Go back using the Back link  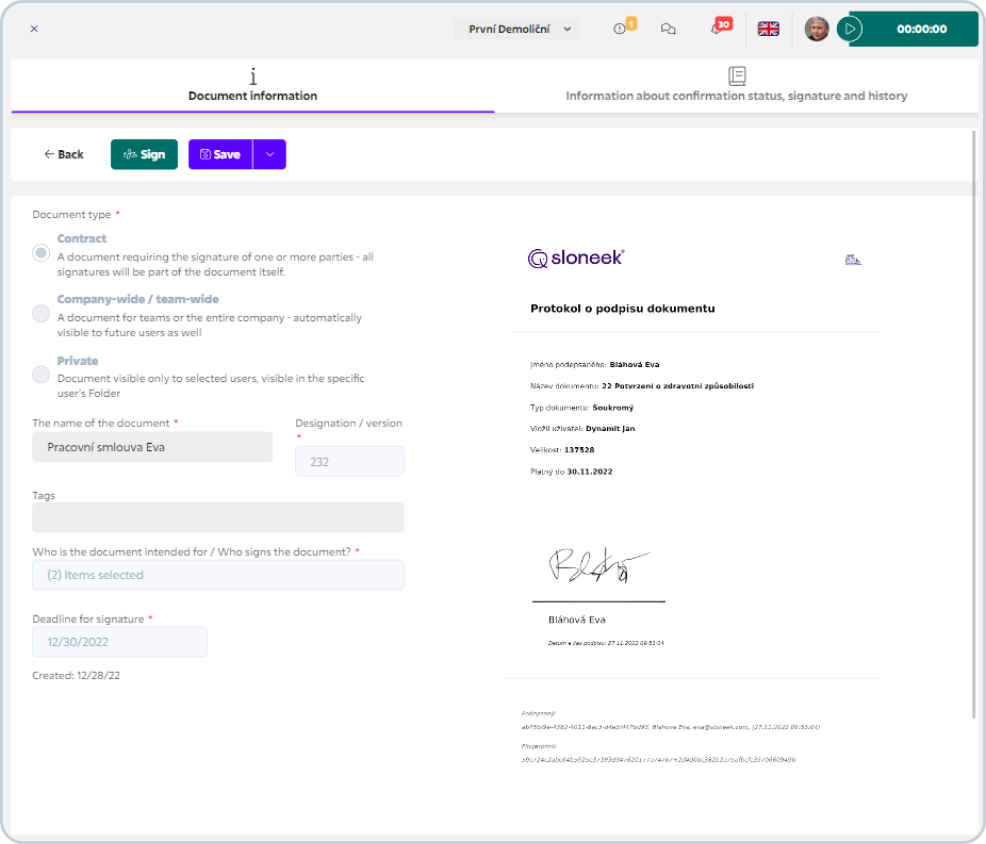64,154
